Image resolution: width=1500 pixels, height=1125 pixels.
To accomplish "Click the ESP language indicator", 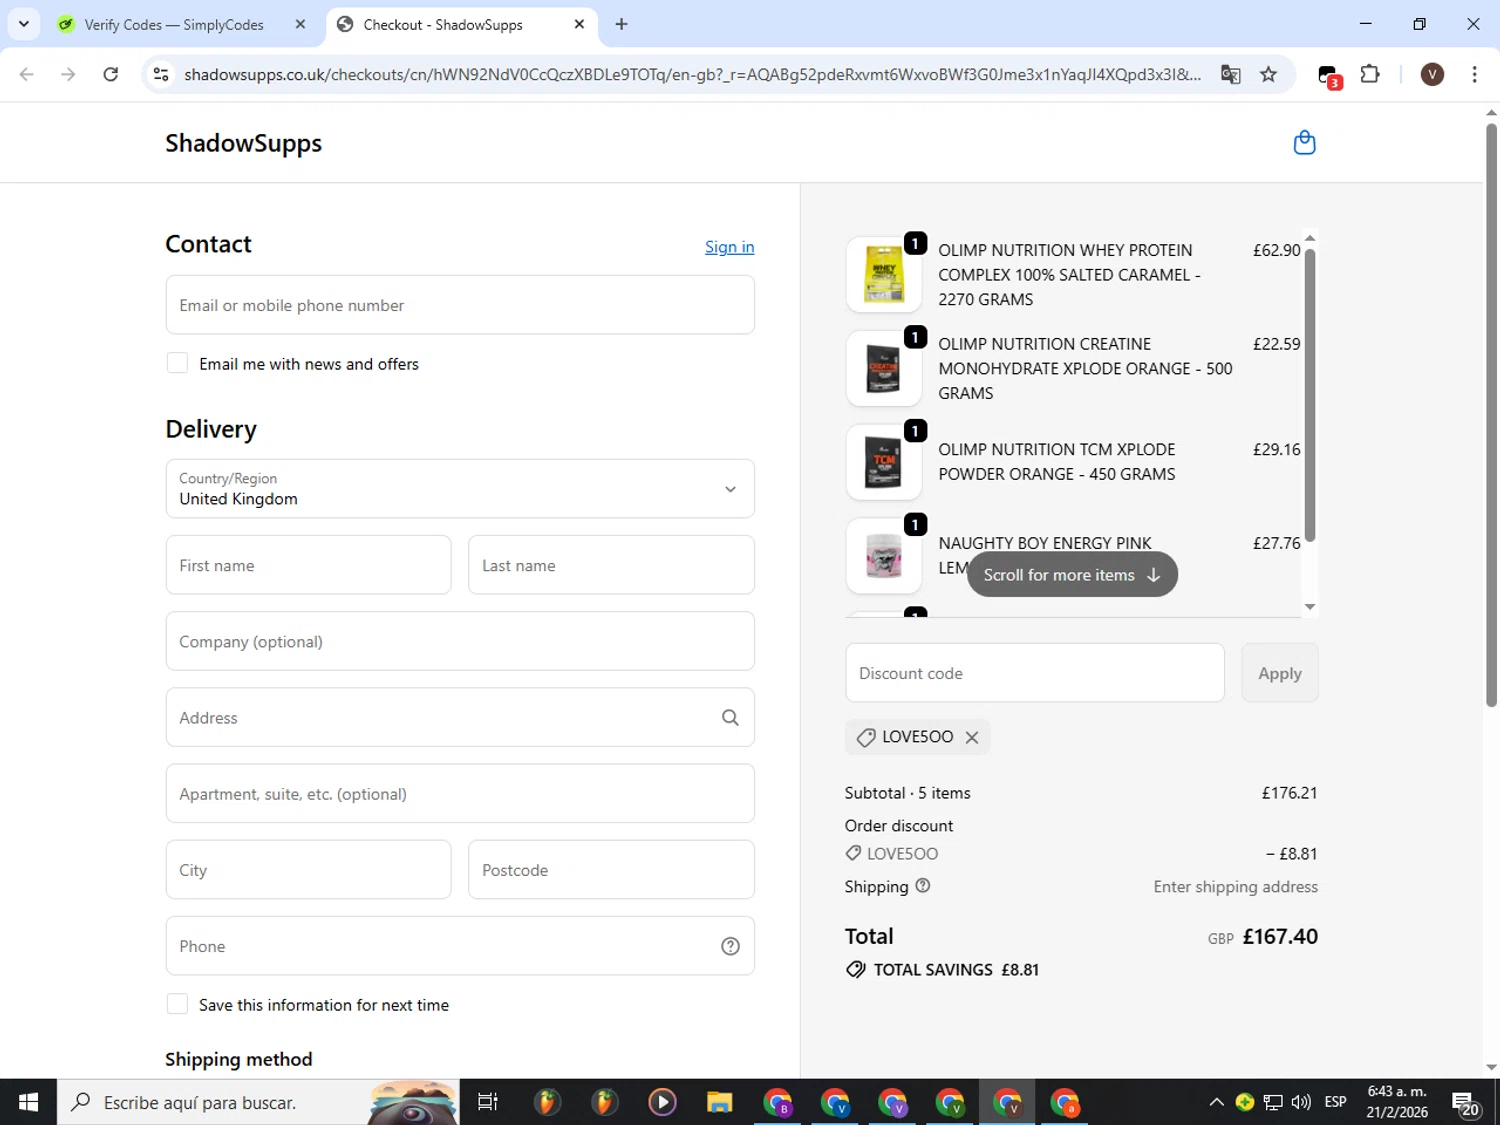I will pos(1335,1102).
